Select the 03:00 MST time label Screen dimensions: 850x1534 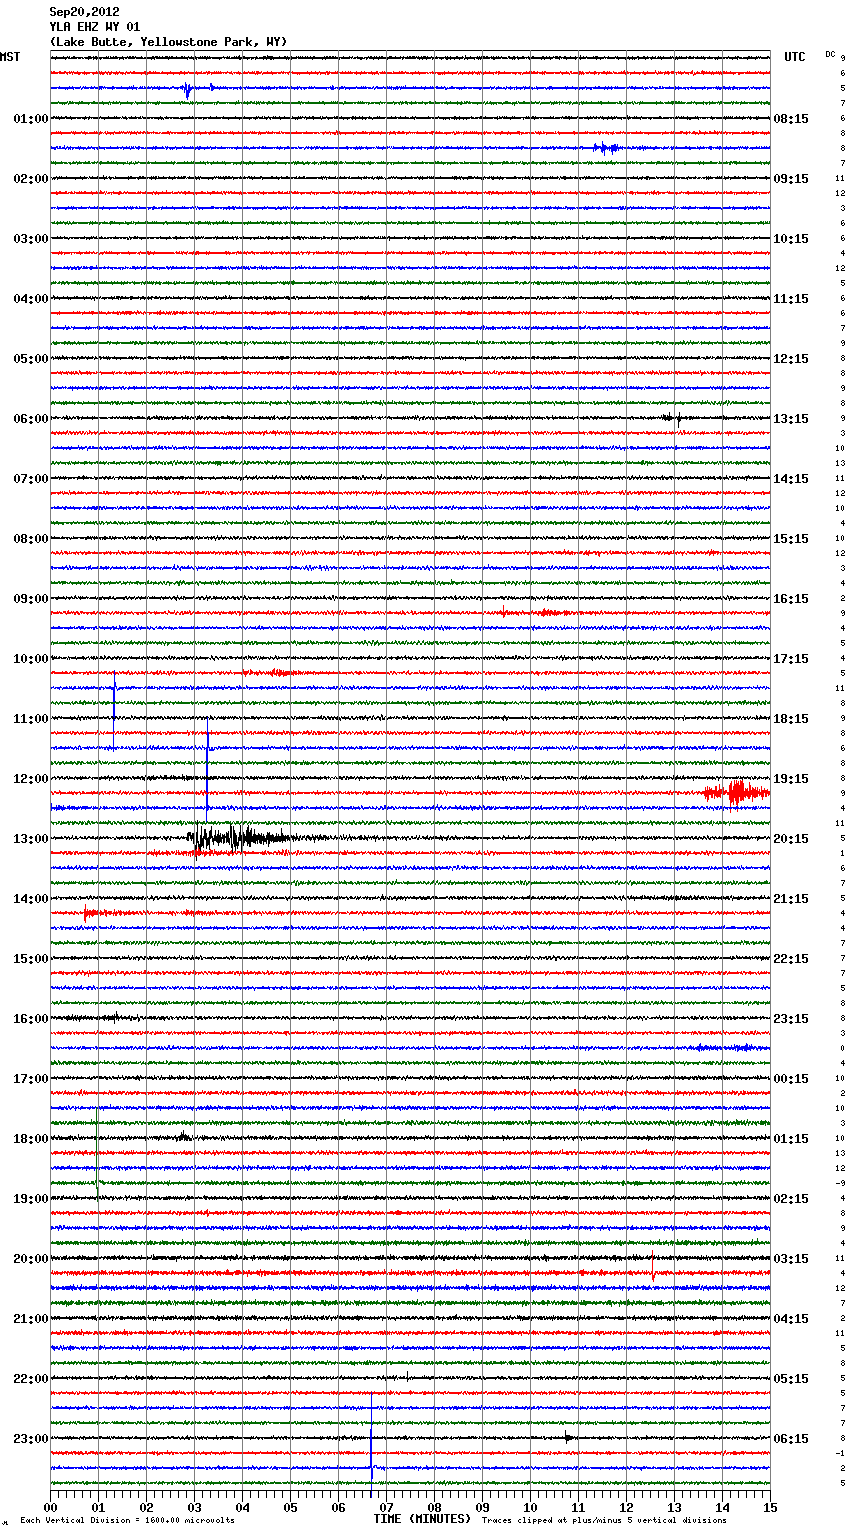[31, 239]
